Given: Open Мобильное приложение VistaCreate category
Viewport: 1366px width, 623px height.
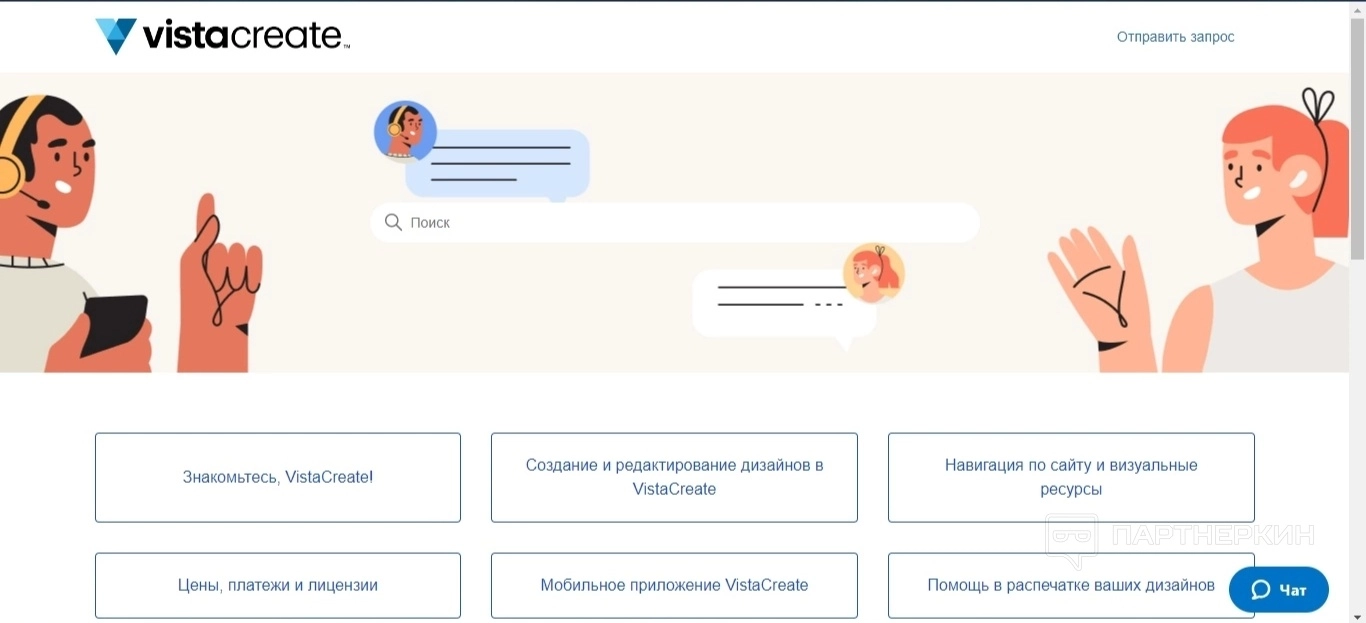Looking at the screenshot, I should click(674, 585).
